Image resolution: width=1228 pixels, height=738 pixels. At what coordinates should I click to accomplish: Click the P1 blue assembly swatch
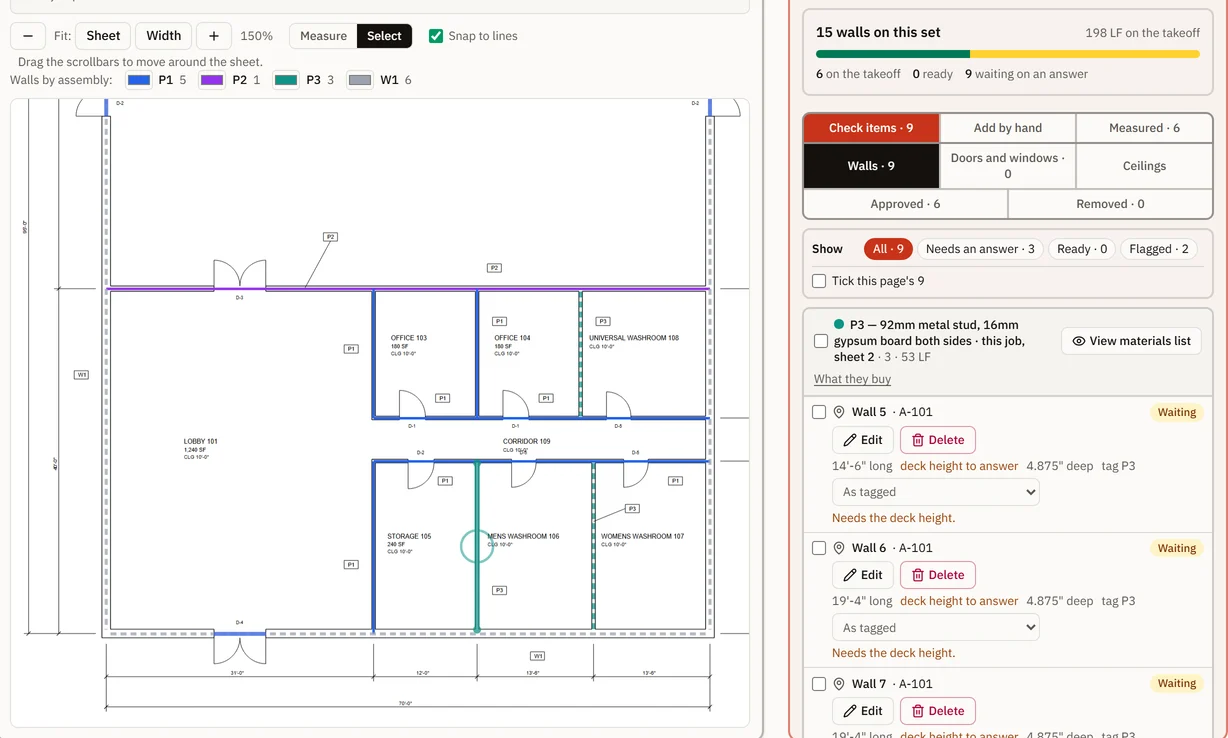tap(139, 80)
